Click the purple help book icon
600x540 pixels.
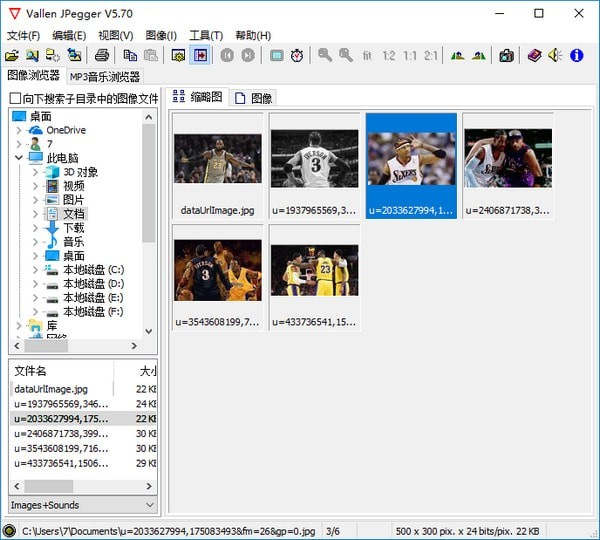pos(535,56)
